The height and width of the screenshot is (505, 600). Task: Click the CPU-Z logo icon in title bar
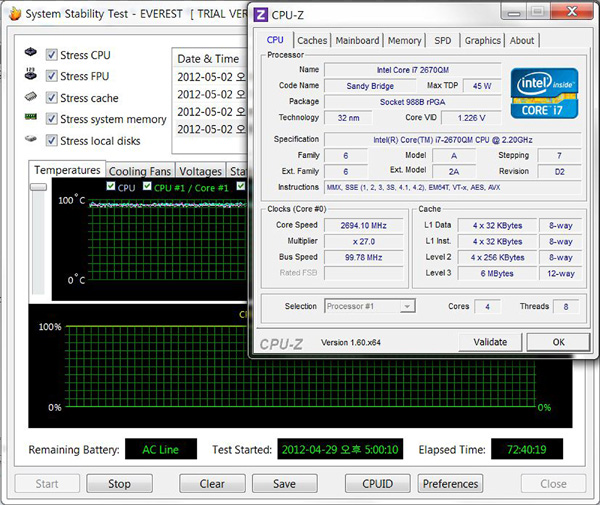261,15
